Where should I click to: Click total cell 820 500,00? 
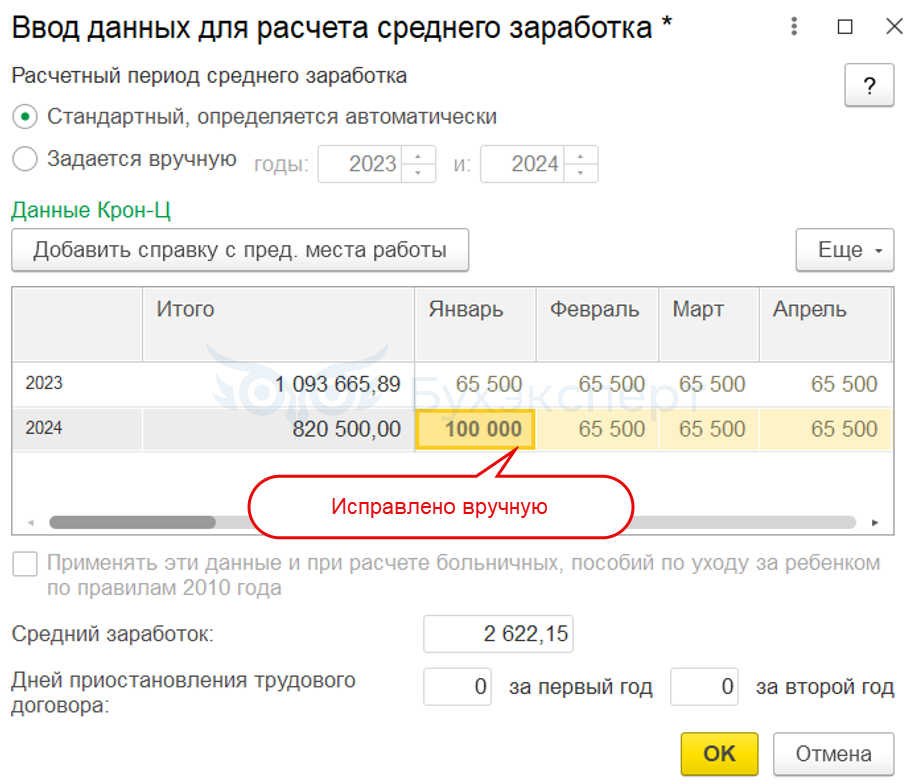pyautogui.click(x=278, y=429)
